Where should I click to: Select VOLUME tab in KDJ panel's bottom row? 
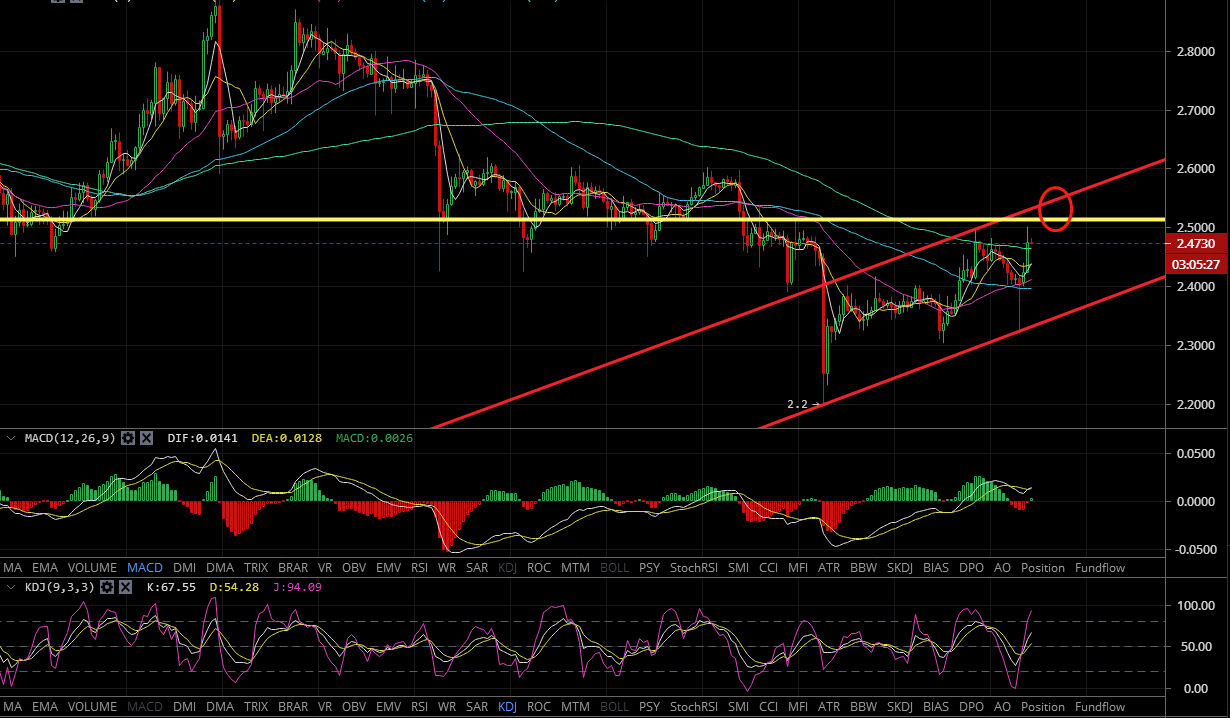[91, 706]
